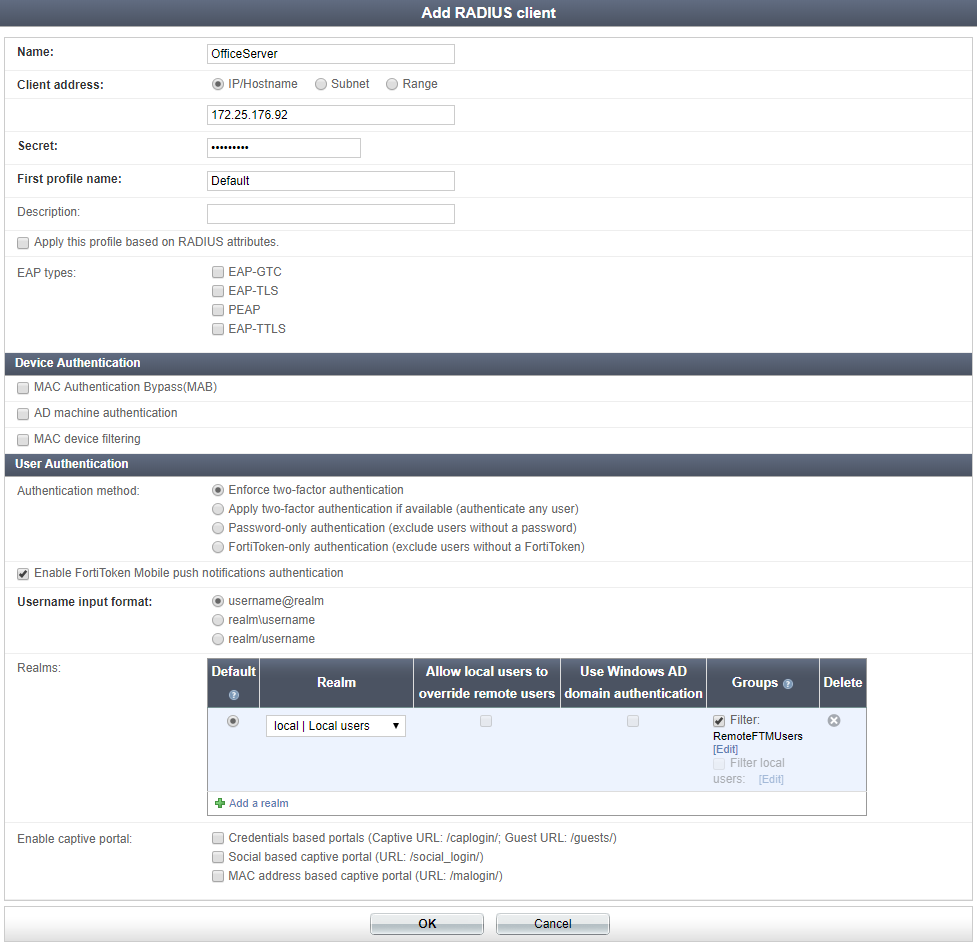
Task: Enable the EAP-TLS type
Action: (218, 291)
